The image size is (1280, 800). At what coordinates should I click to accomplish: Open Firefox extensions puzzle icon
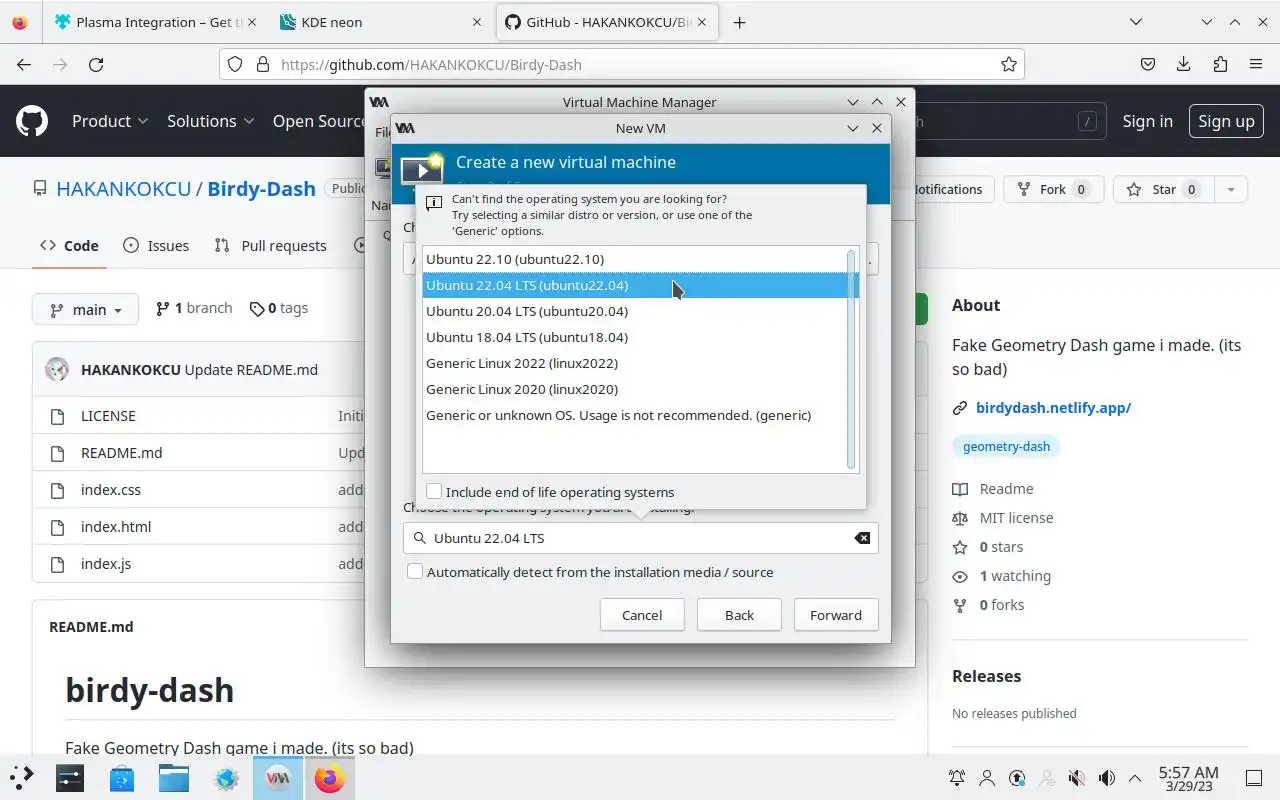point(1220,64)
